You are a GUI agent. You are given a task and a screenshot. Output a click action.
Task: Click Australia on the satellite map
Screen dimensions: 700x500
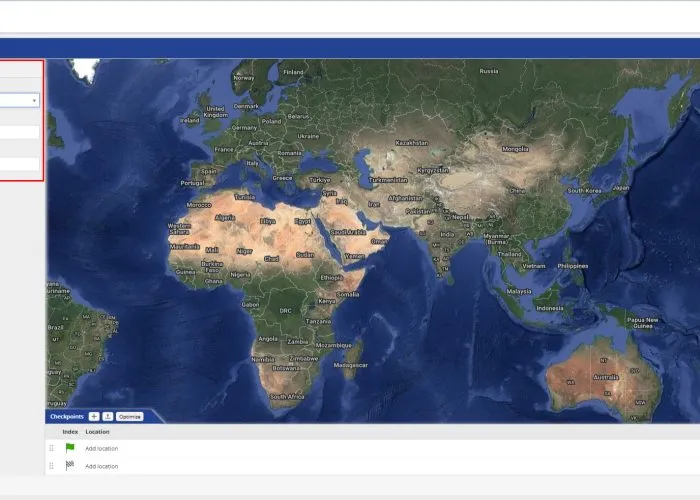(605, 377)
